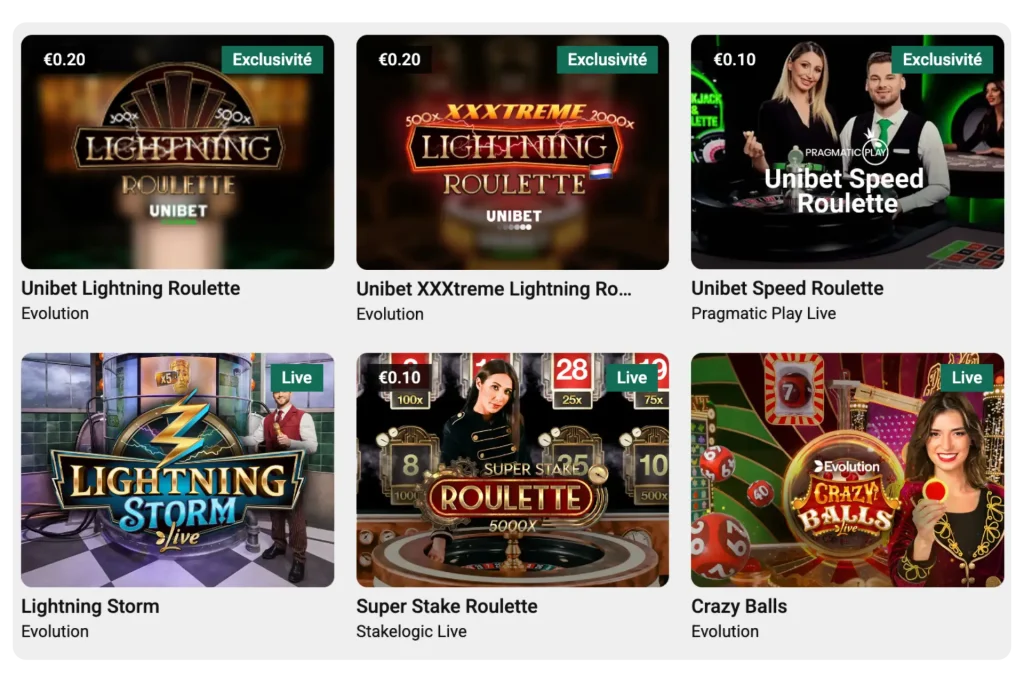Click Exclusivité badge on XXXtreme Lightning Roulette
This screenshot has width=1024, height=683.
pyautogui.click(x=607, y=59)
